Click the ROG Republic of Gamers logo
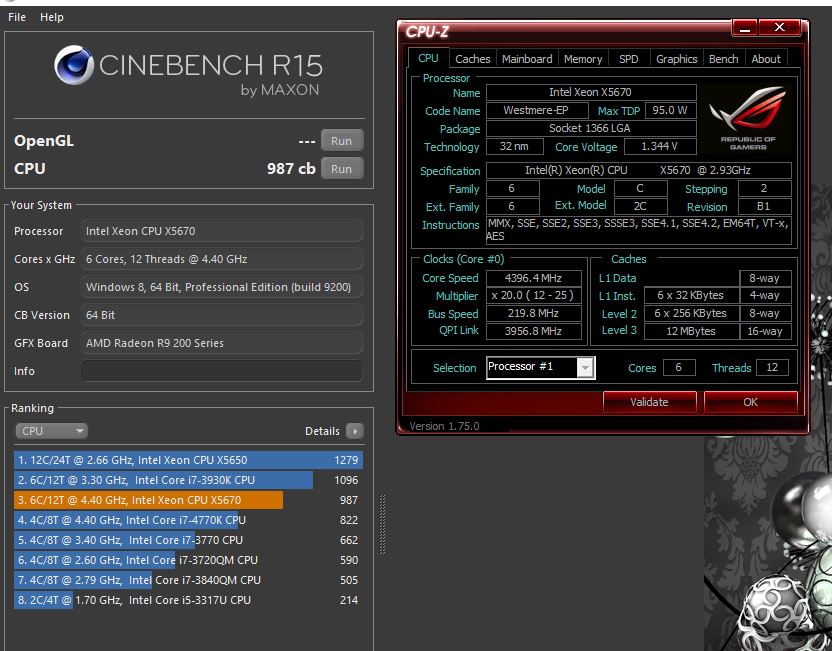Viewport: 832px width, 651px height. pyautogui.click(x=747, y=118)
